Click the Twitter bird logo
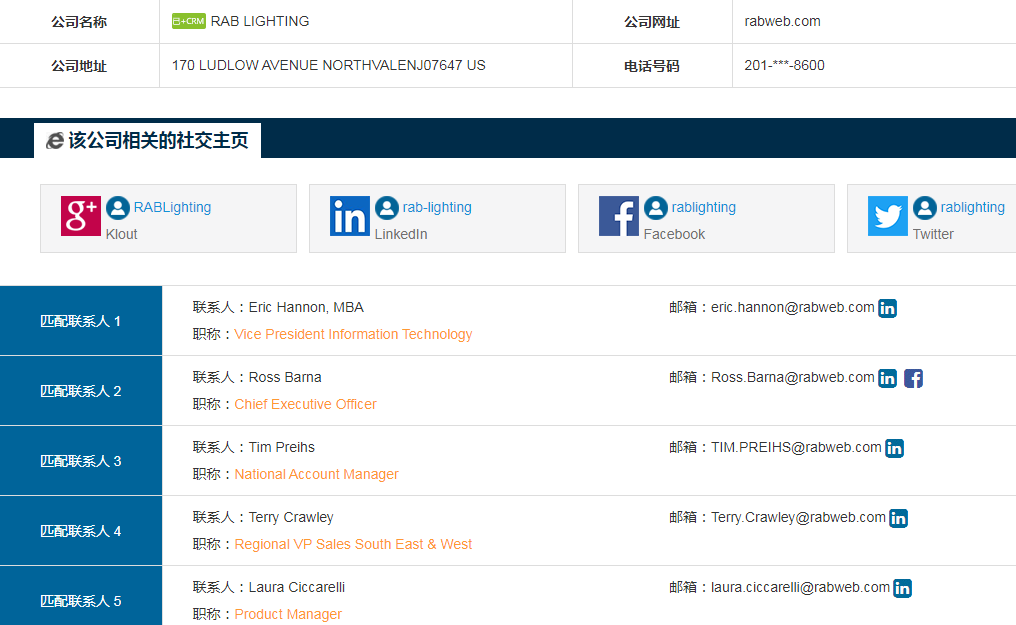The height and width of the screenshot is (625, 1016). 888,216
